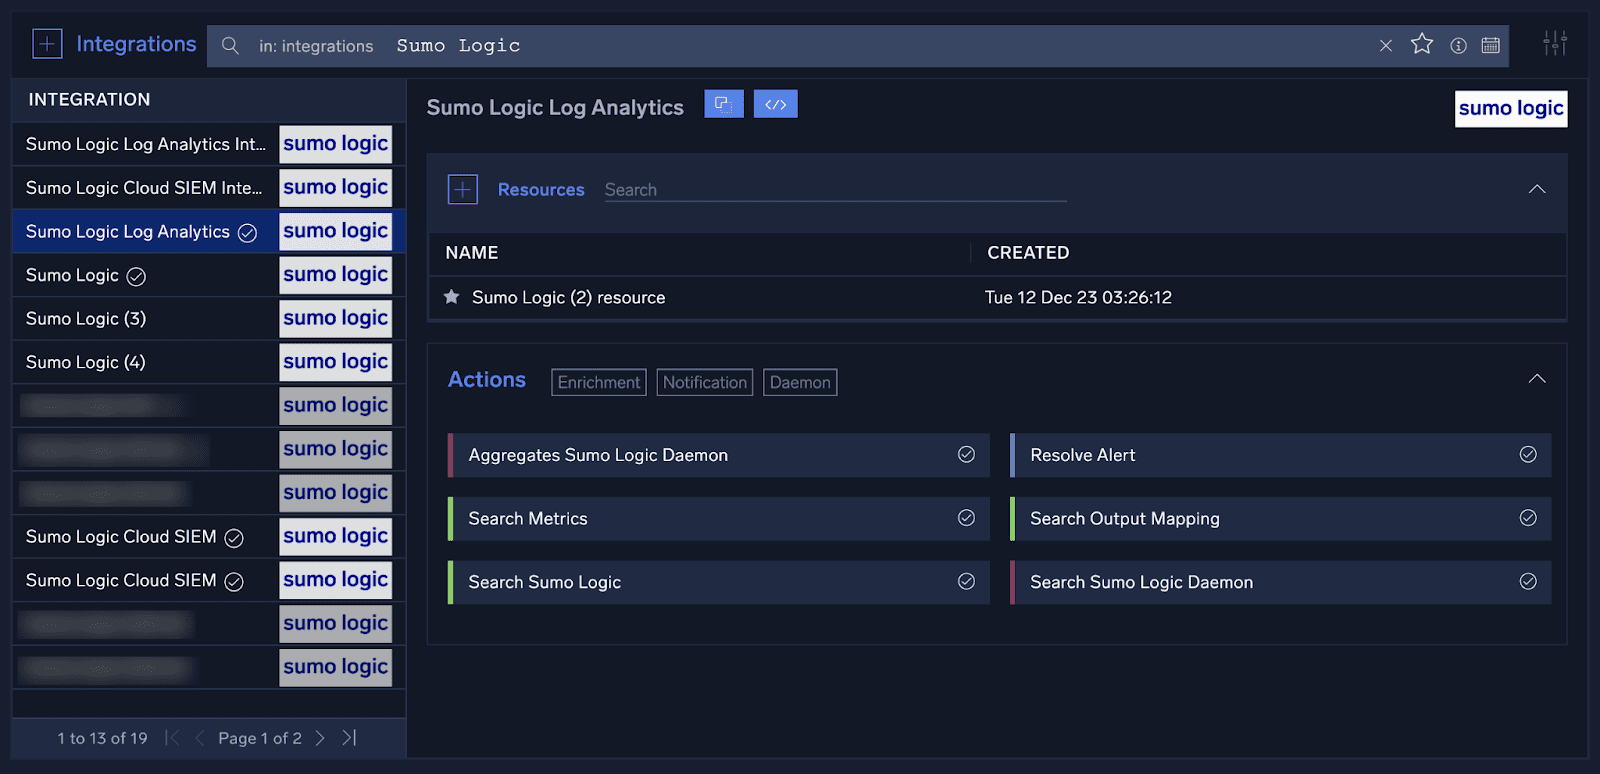This screenshot has height=774, width=1600.
Task: Click the search magnifier icon
Action: point(230,46)
